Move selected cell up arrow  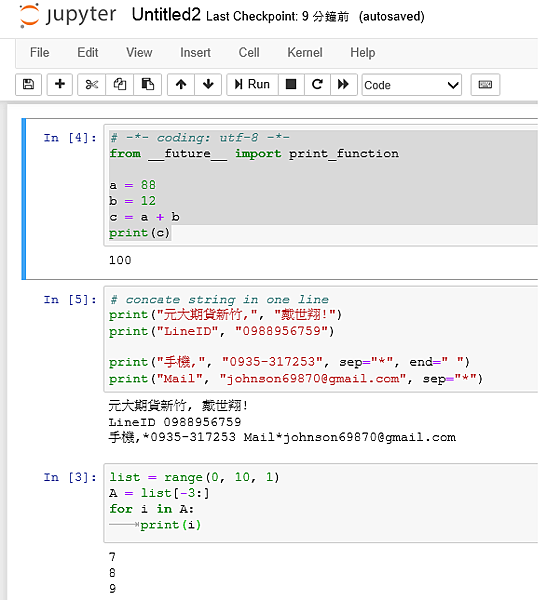pos(181,84)
